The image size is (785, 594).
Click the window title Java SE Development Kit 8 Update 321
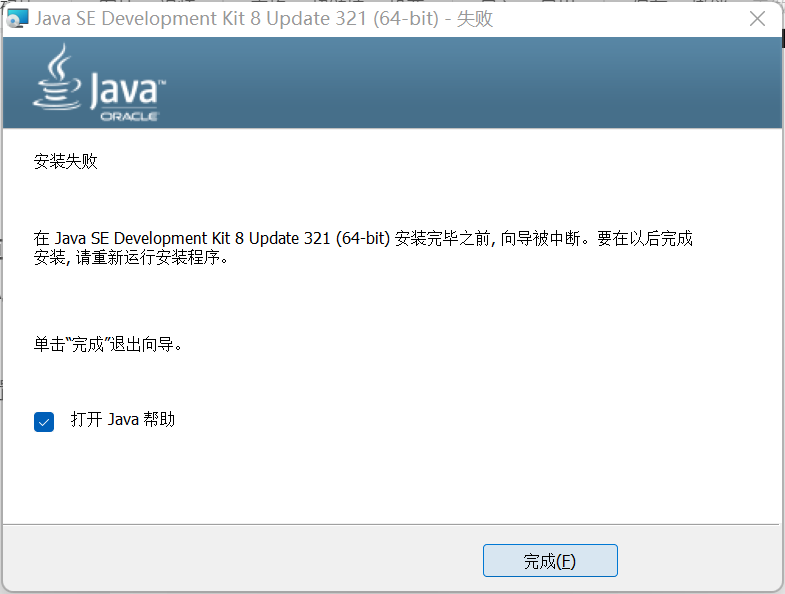coord(264,19)
